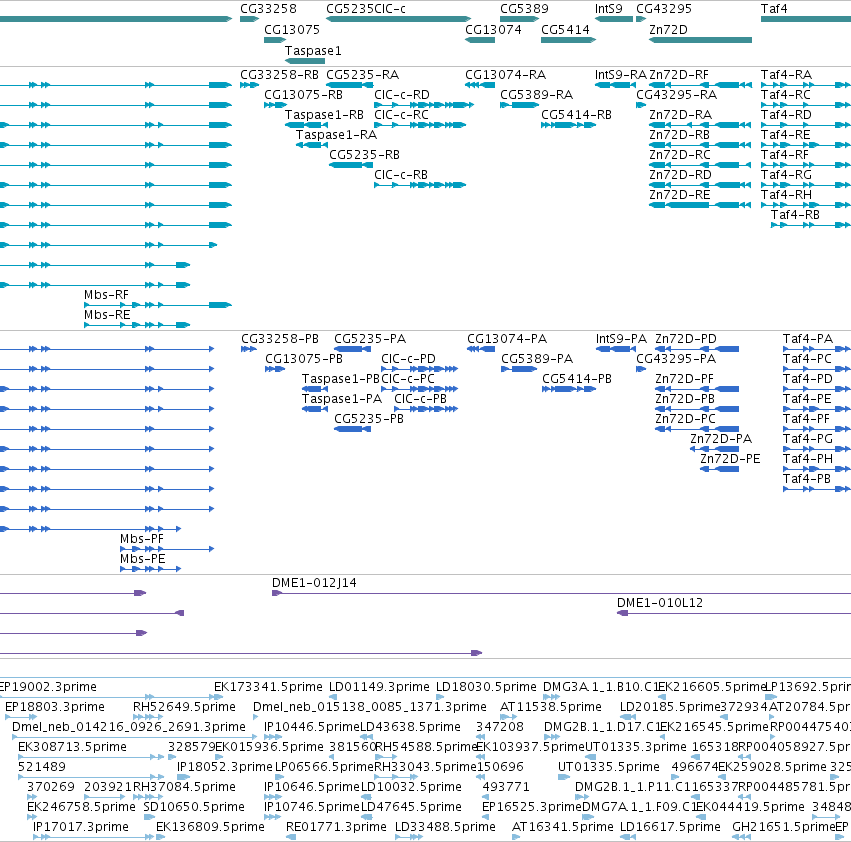Open the Taspase1-RB transcript
Screen dimensions: 851x842
(x=307, y=125)
